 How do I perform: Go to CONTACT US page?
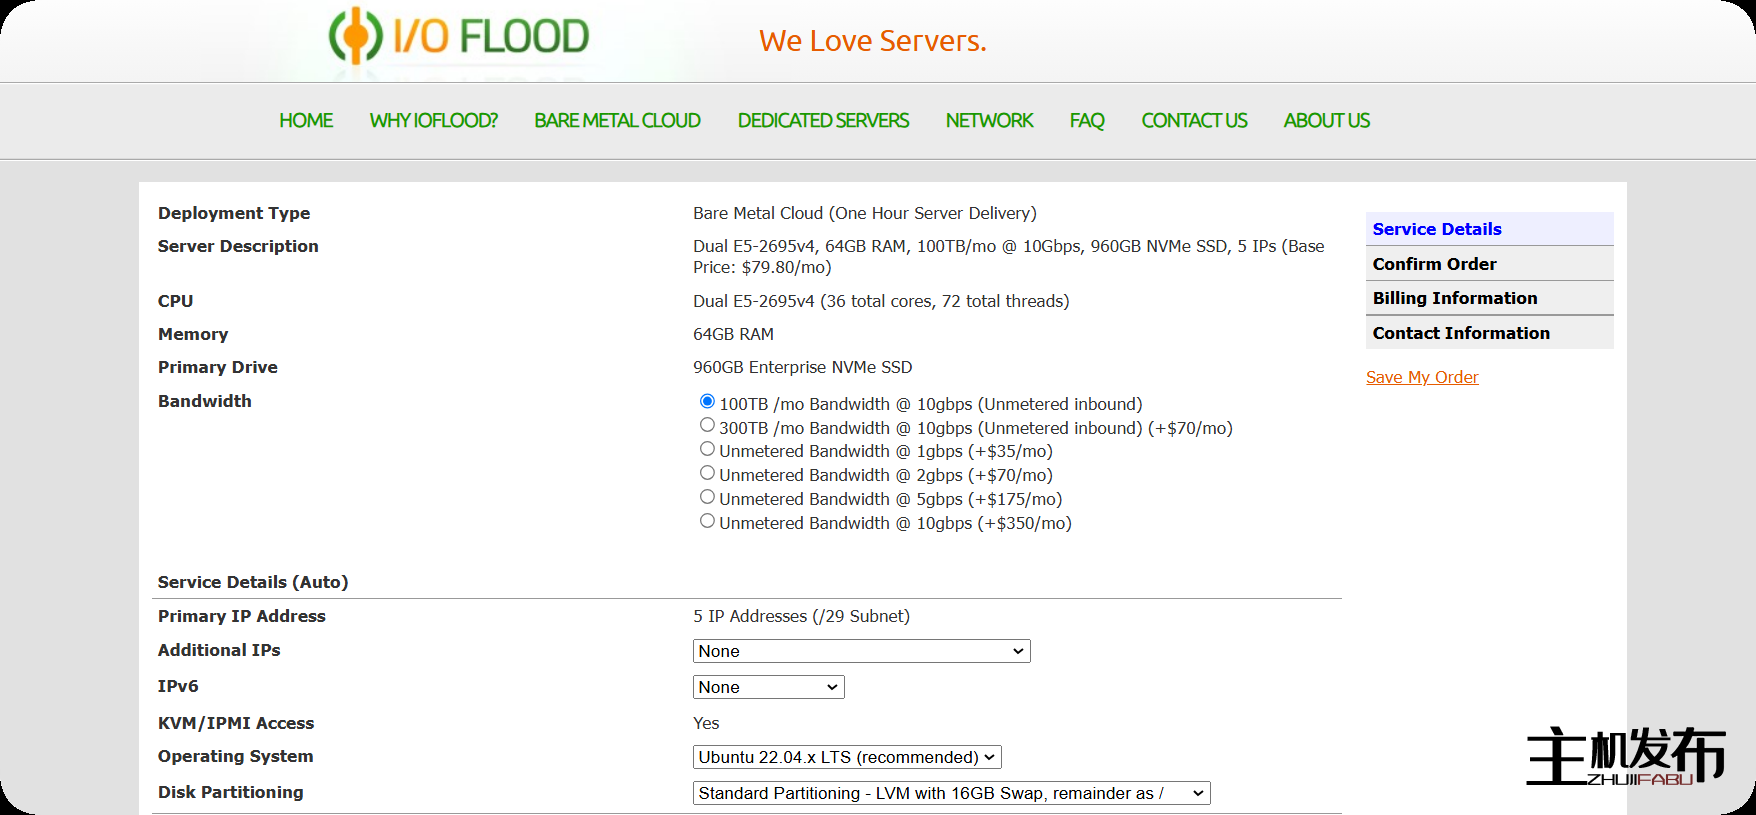pos(1194,121)
